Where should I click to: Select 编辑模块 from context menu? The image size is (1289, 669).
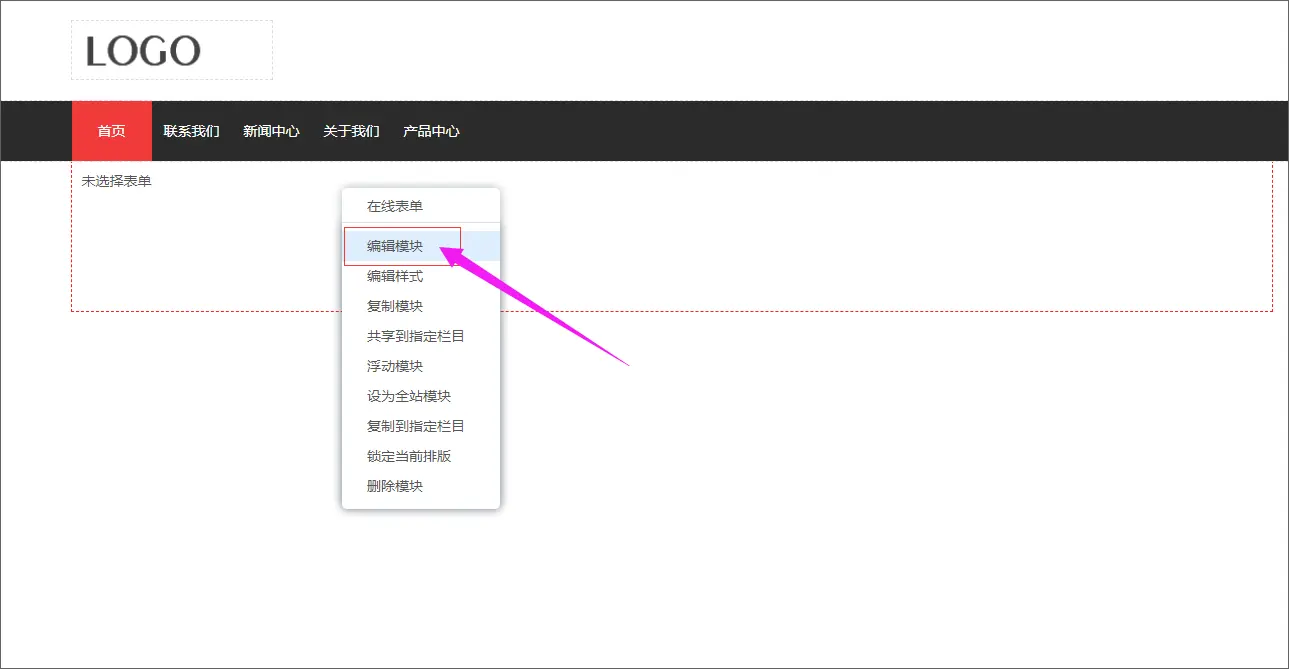[x=395, y=246]
